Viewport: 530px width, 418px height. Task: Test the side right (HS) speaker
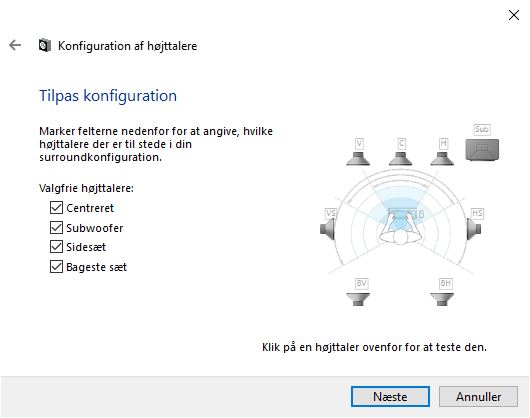click(x=474, y=229)
